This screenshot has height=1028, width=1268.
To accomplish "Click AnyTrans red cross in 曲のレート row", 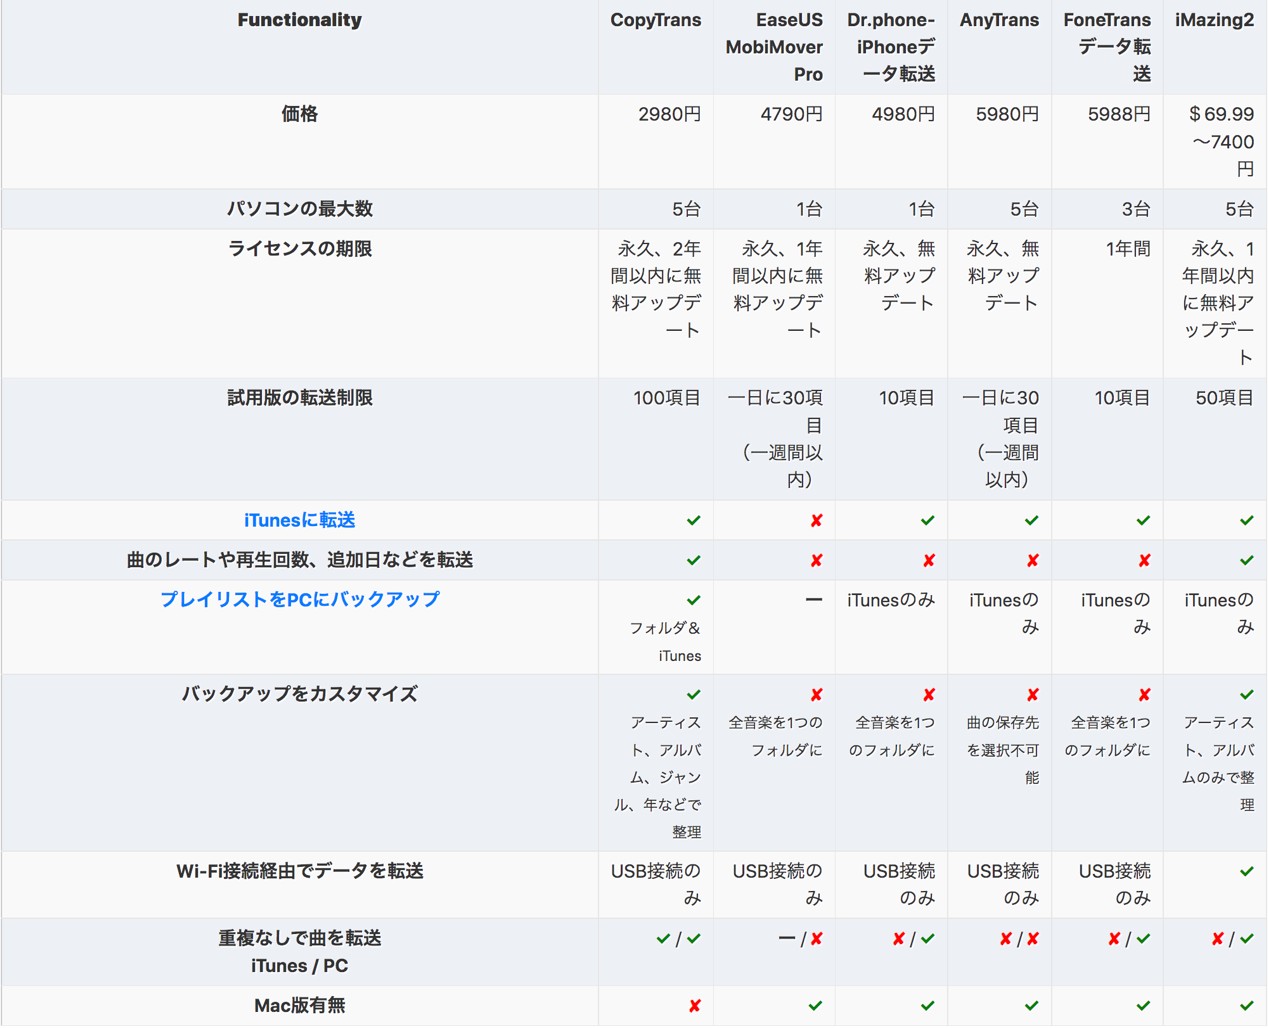I will tap(1032, 560).
